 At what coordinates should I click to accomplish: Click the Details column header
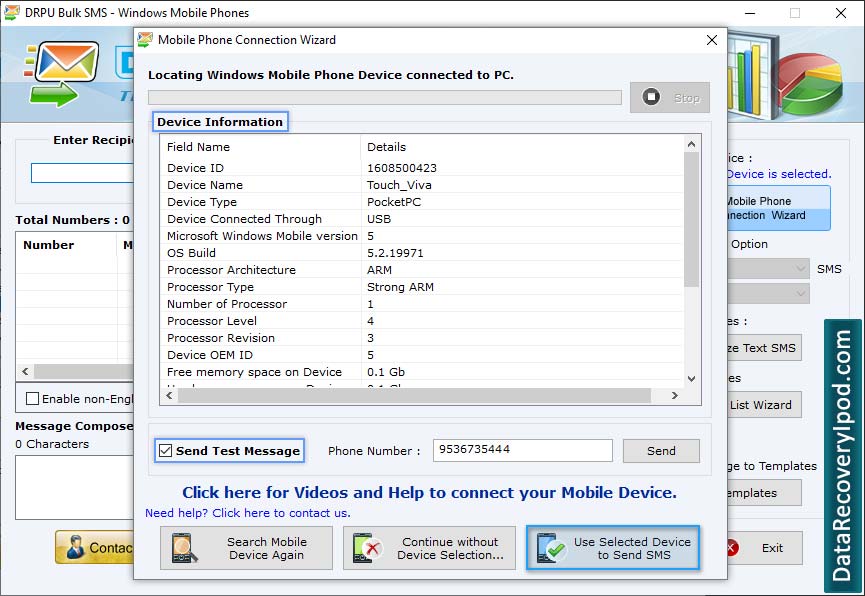coord(522,147)
